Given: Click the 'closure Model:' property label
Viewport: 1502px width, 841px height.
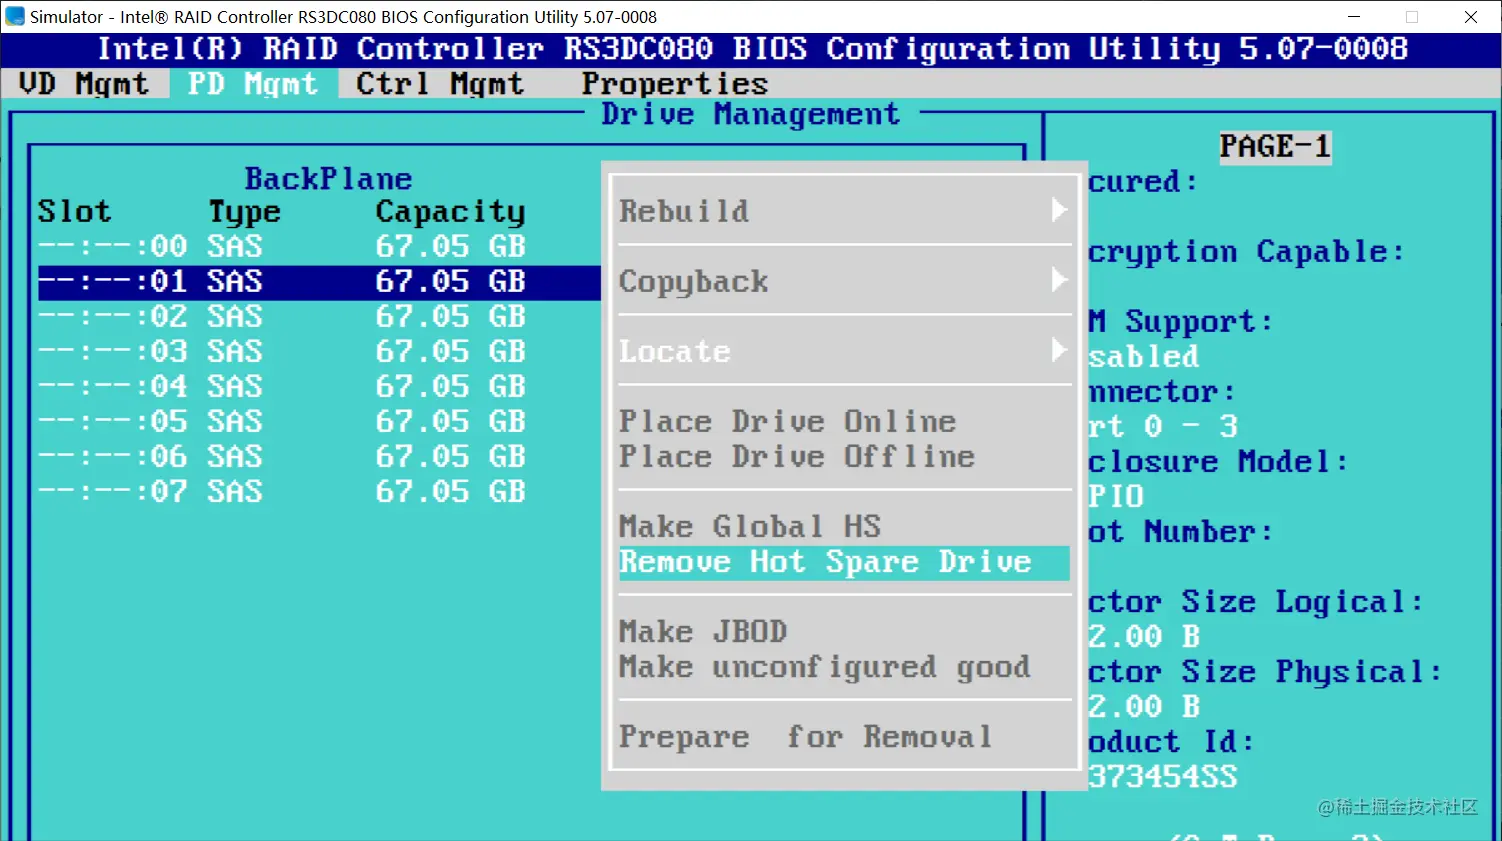Looking at the screenshot, I should [x=1218, y=462].
